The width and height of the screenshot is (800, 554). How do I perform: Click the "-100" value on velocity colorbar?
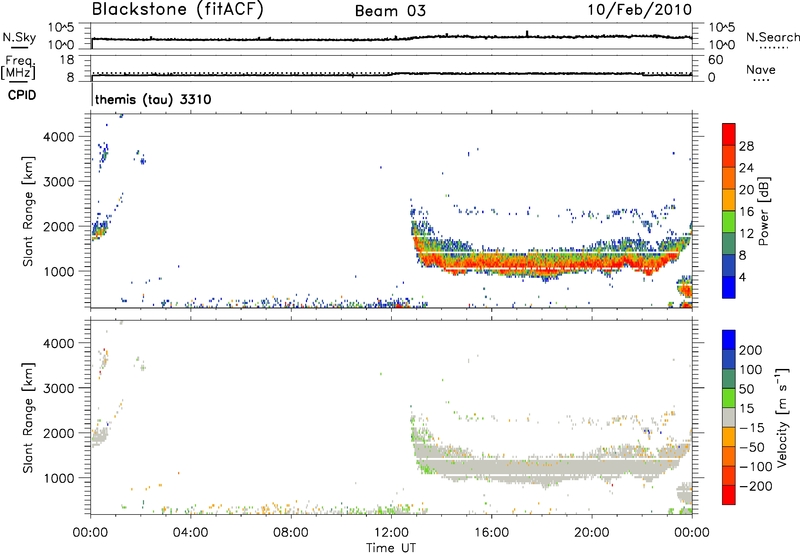756,467
